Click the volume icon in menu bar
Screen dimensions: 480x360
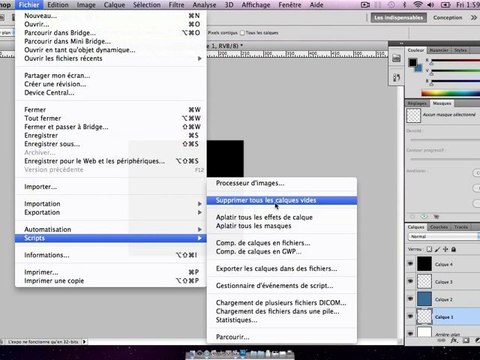431,5
